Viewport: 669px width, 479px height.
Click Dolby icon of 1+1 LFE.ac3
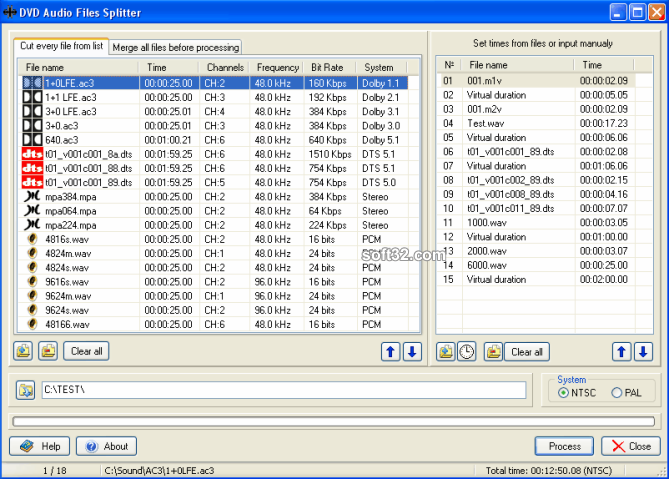pos(32,97)
